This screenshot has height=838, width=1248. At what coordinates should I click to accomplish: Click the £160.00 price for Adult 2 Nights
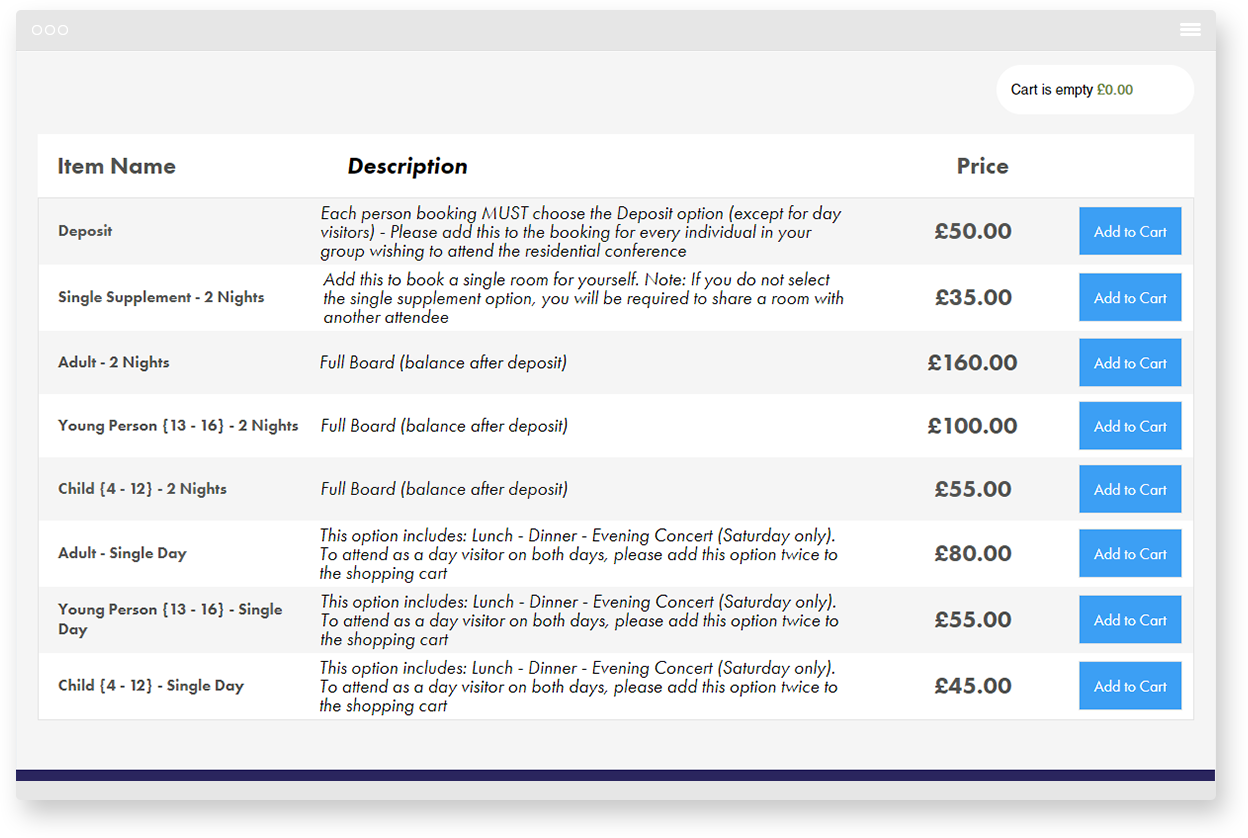point(972,363)
